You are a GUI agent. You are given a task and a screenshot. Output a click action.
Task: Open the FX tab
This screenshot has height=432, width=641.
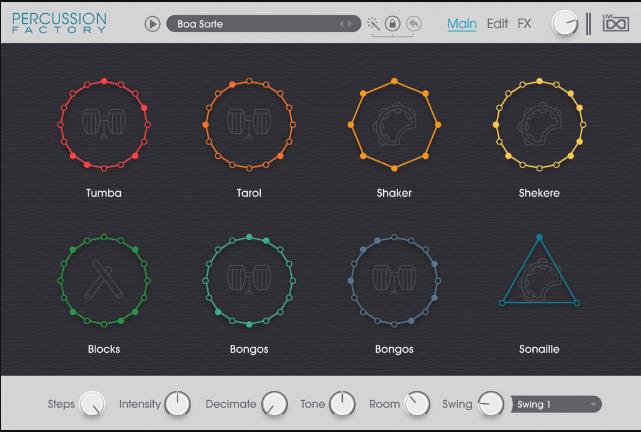pos(524,23)
